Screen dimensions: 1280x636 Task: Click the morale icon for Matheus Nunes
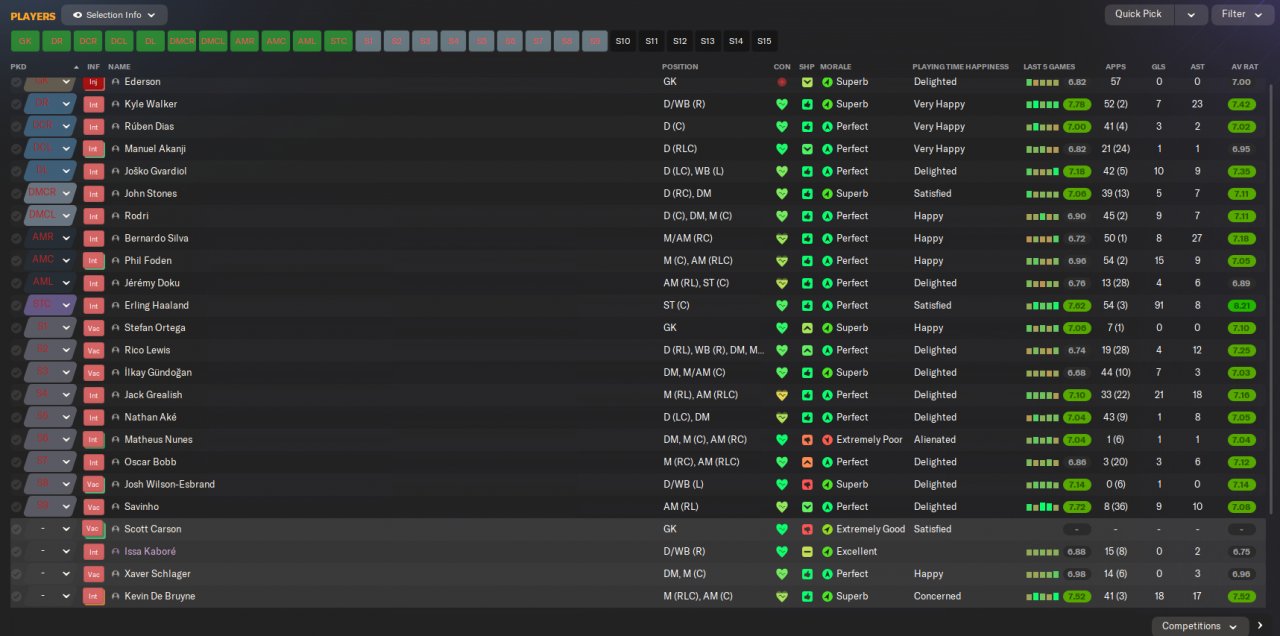827,440
